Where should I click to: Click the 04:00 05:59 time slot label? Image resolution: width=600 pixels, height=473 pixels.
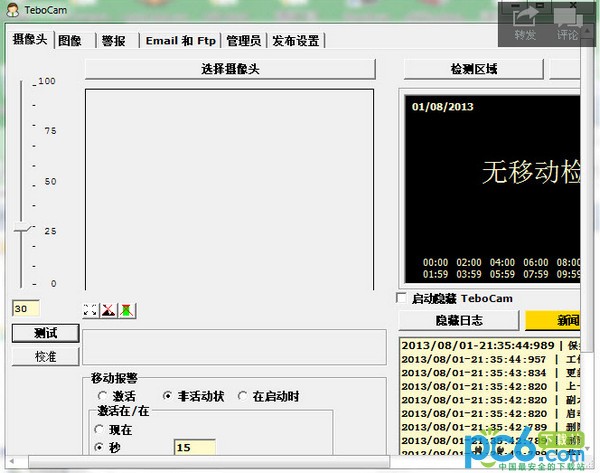click(x=502, y=268)
